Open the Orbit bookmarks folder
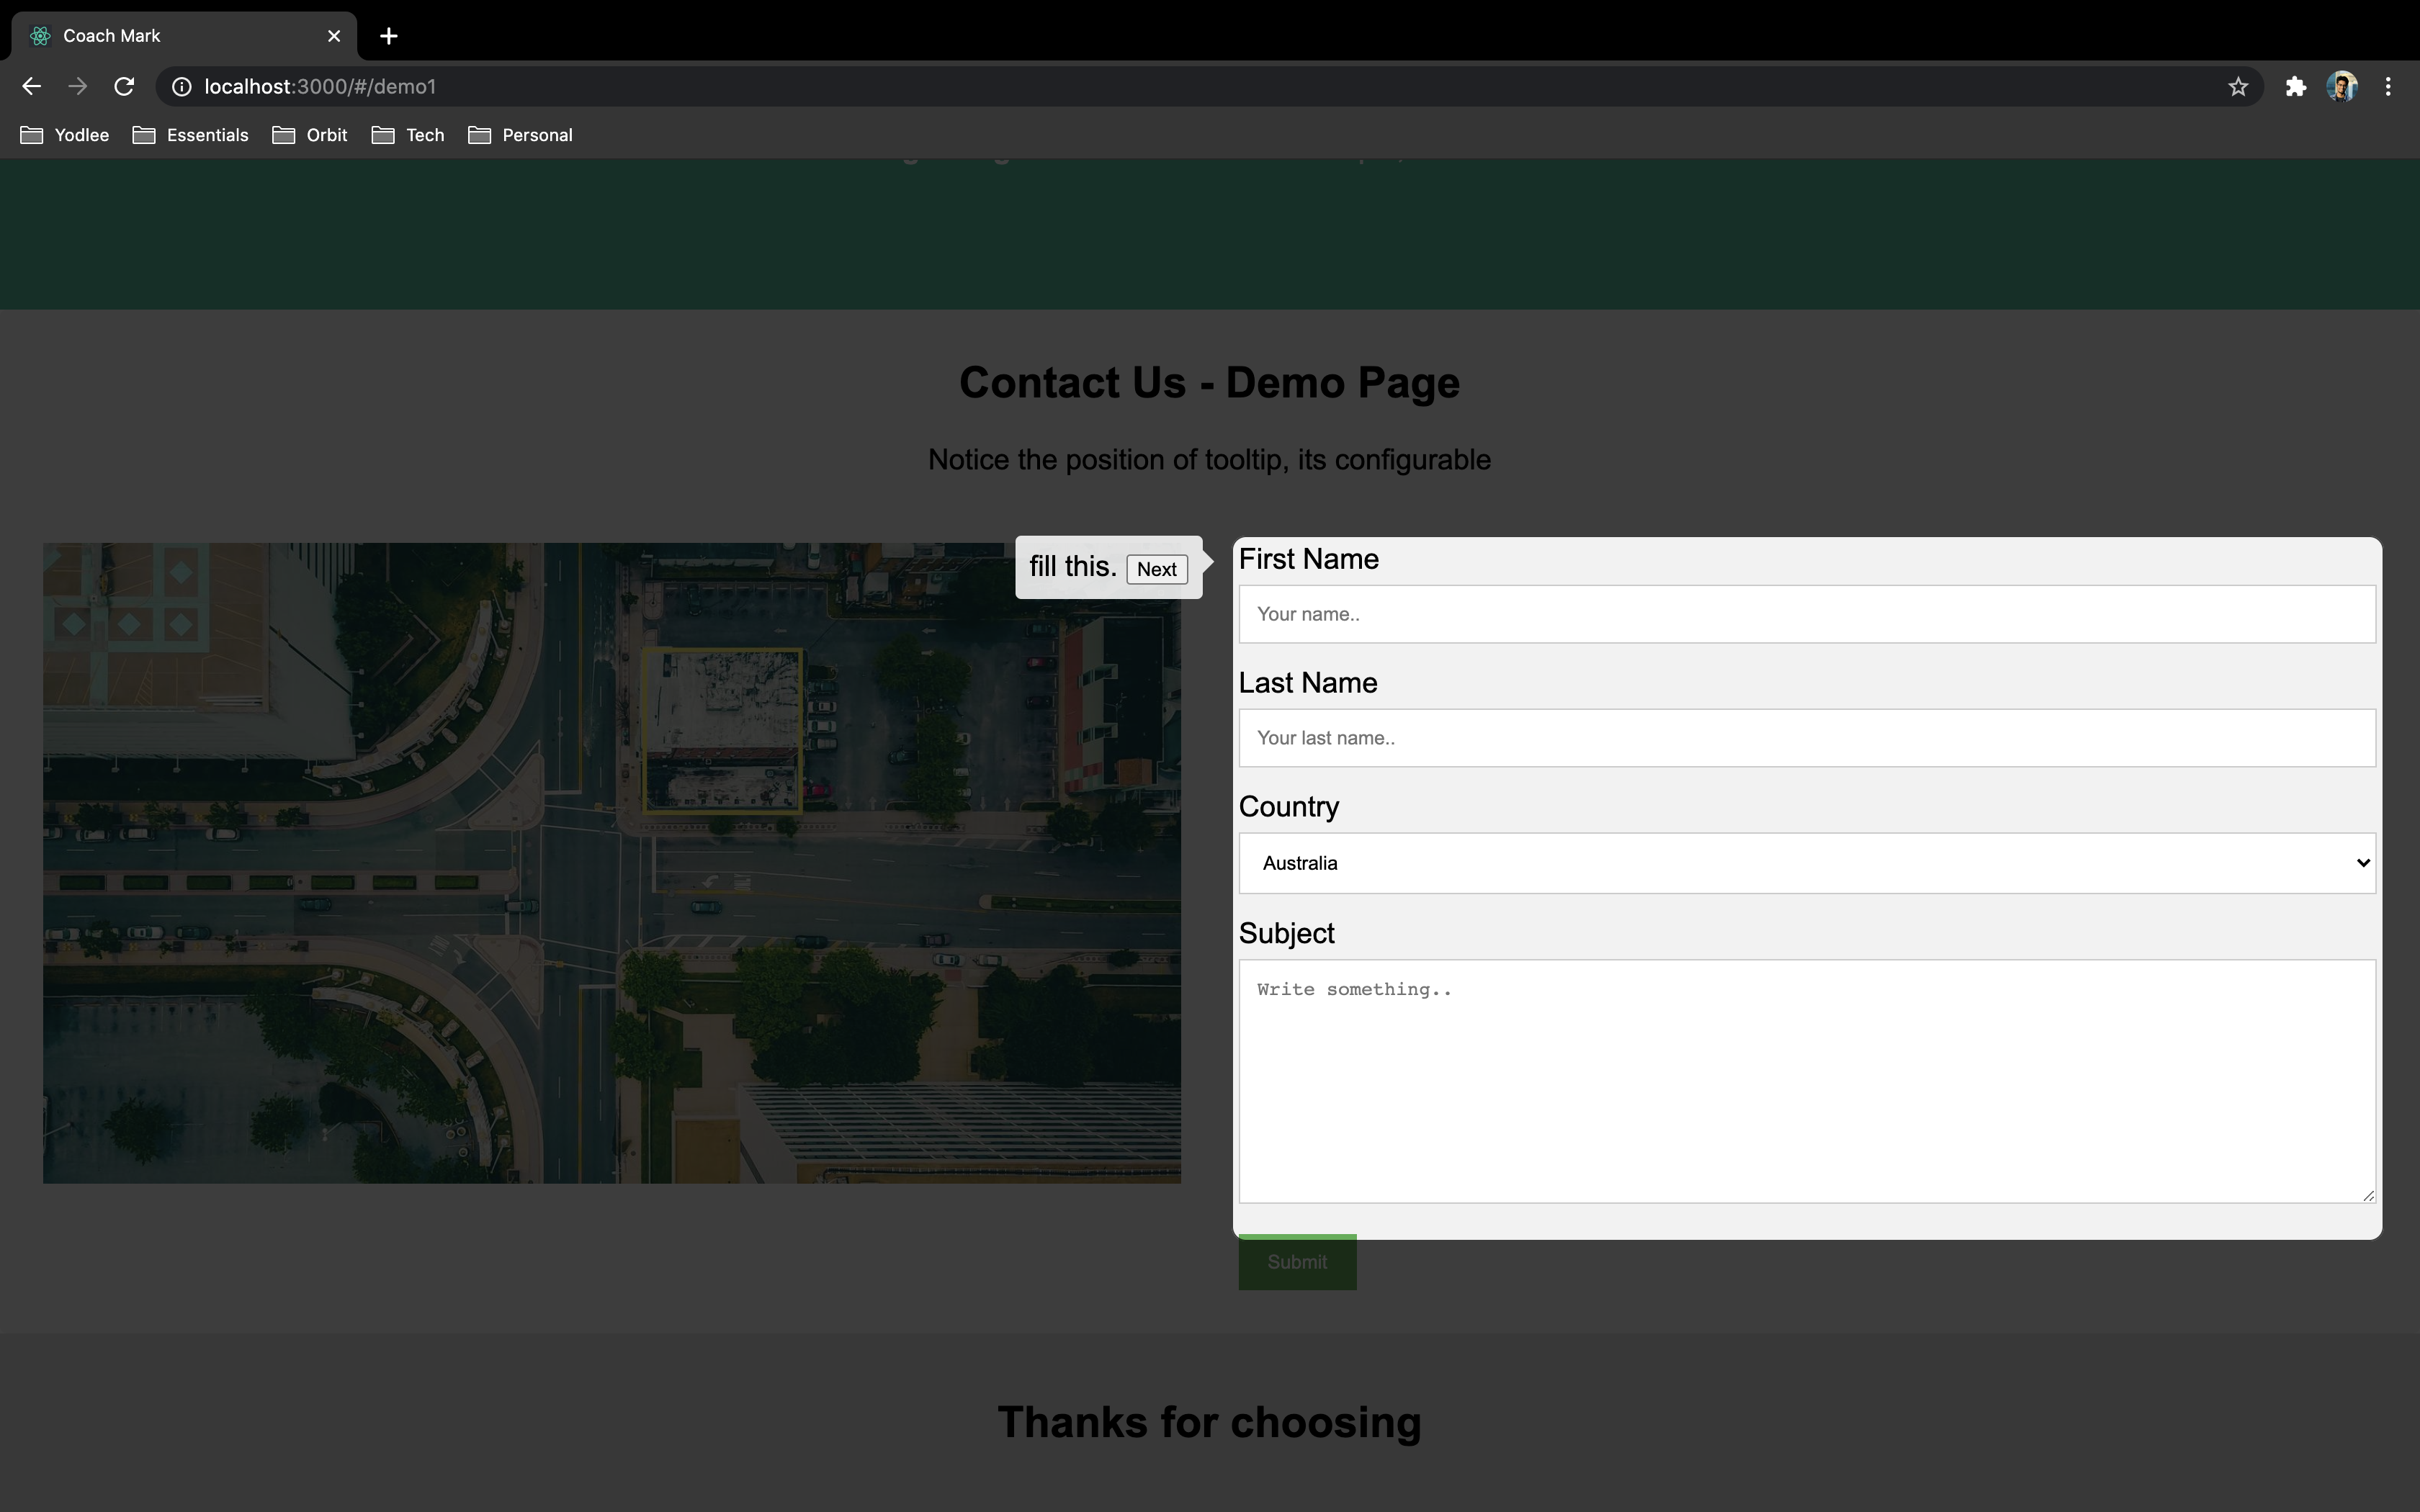 tap(310, 135)
